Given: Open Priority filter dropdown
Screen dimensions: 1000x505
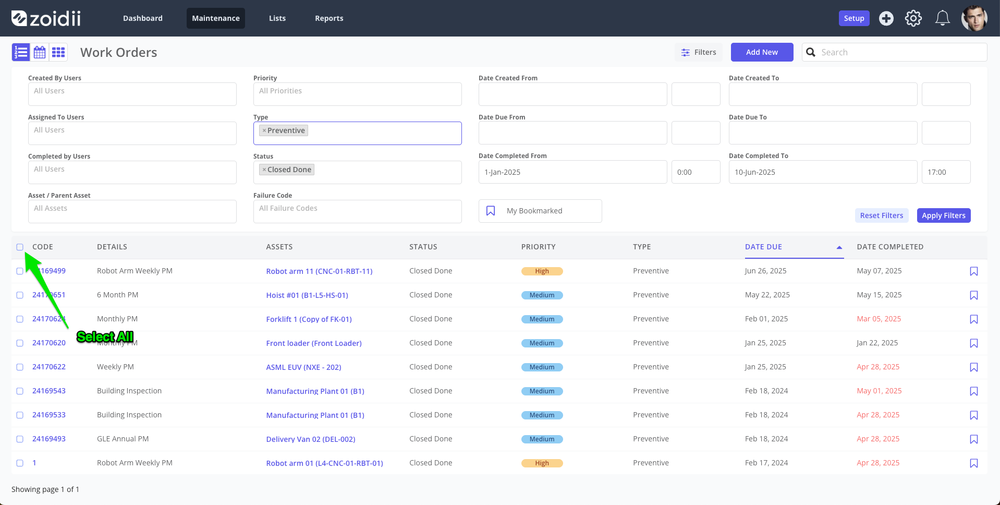Looking at the screenshot, I should (357, 94).
